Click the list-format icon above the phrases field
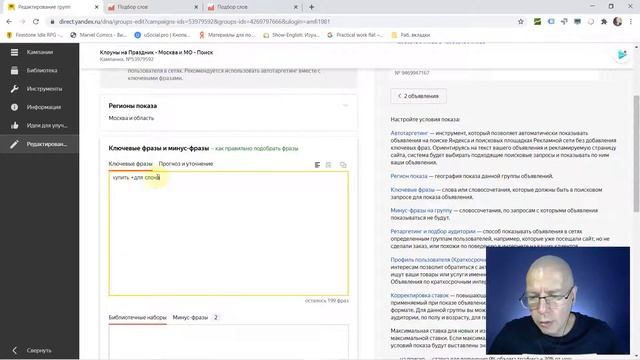Image resolution: width=640 pixels, height=360 pixels. point(317,165)
